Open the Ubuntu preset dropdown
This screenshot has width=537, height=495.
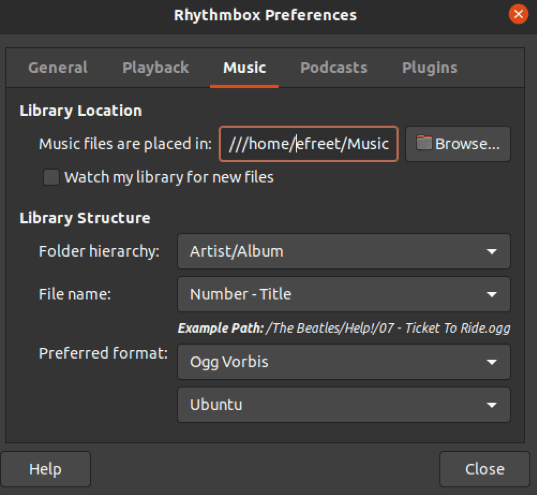[344, 405]
